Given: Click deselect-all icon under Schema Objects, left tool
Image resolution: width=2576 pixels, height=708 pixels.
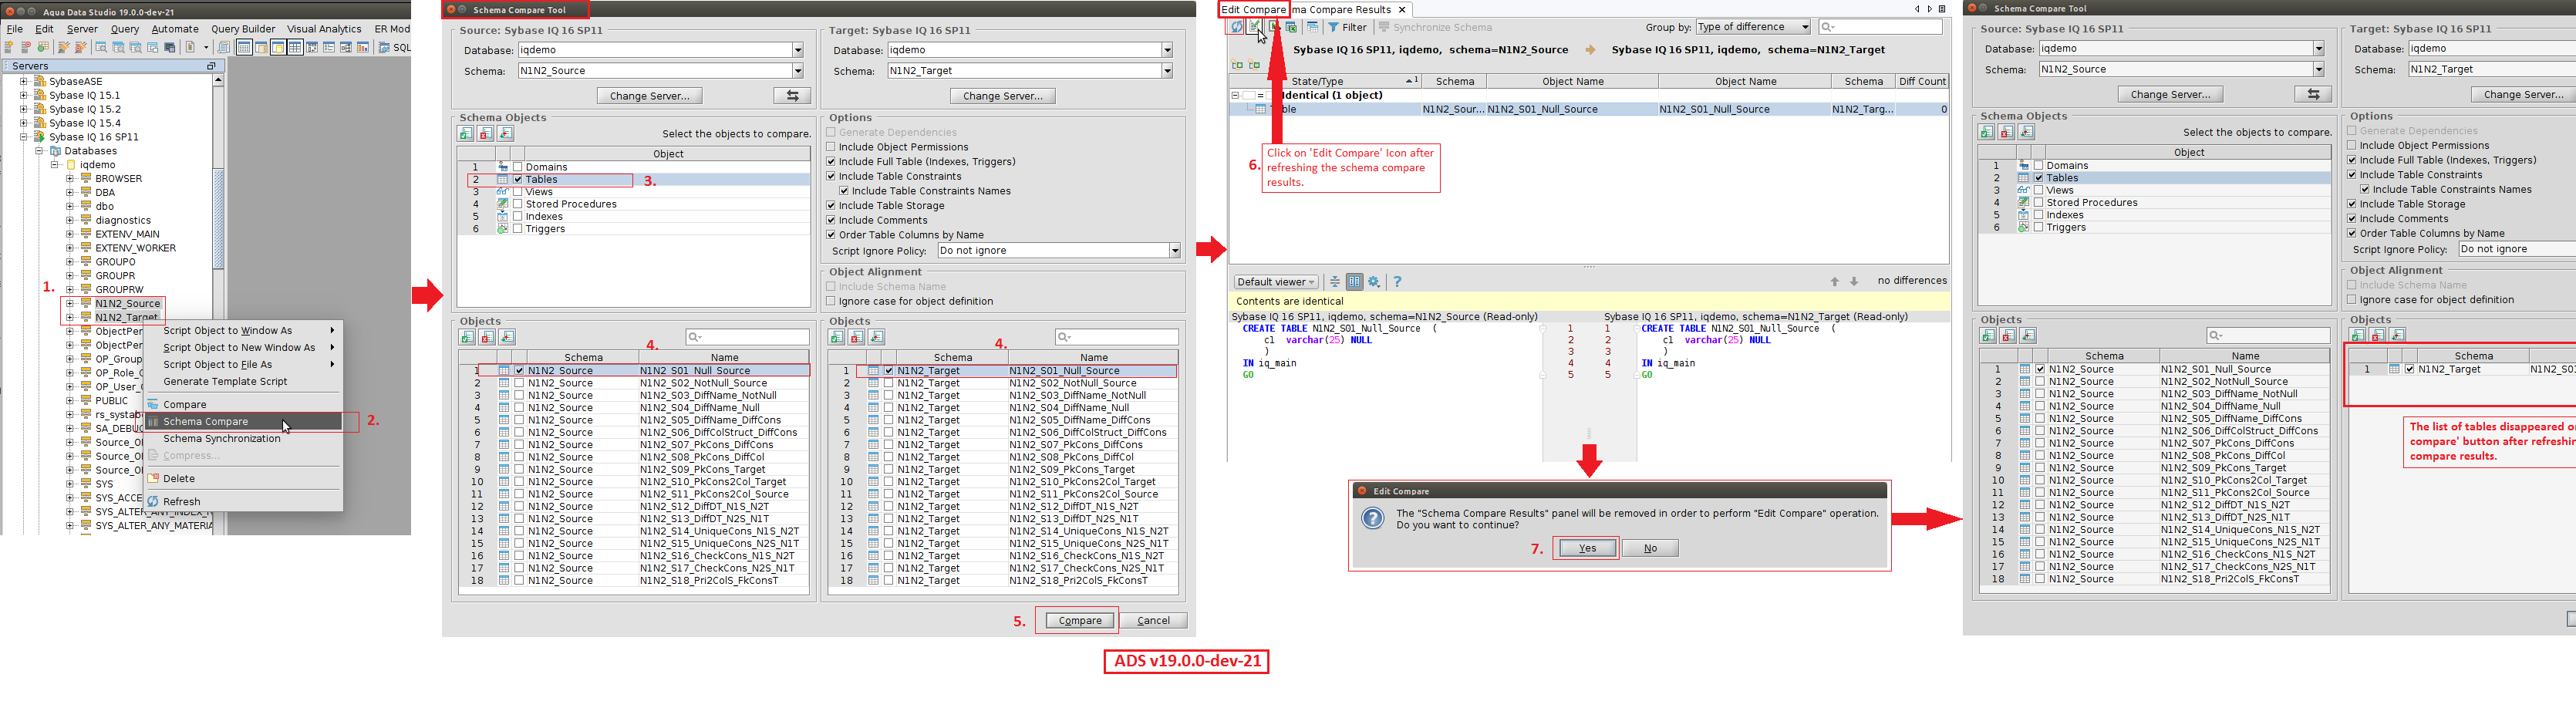Looking at the screenshot, I should 486,134.
